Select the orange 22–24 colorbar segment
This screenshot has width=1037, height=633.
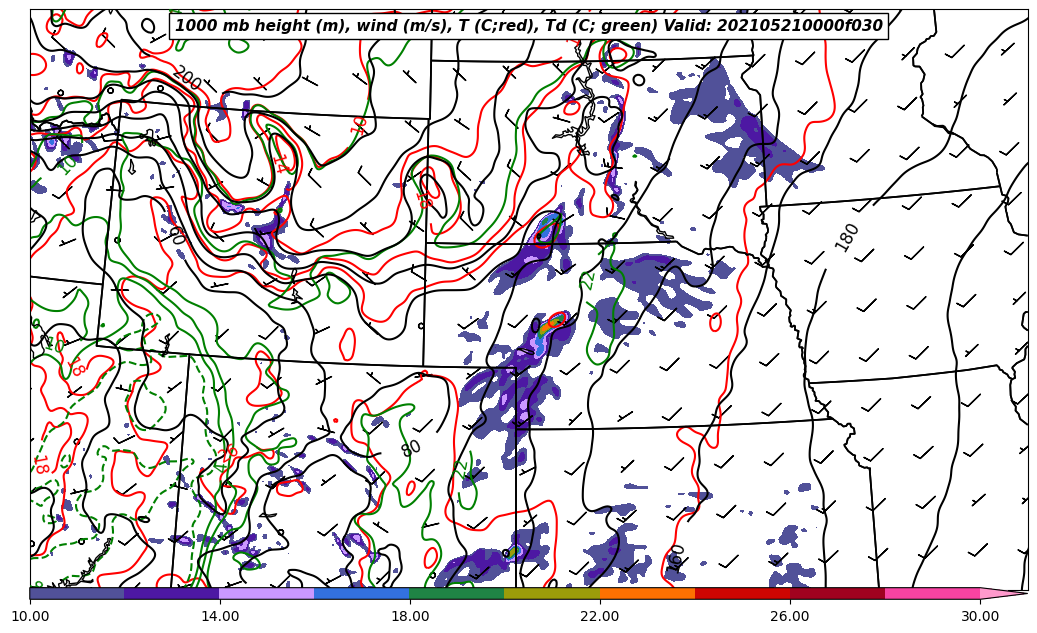tap(647, 593)
